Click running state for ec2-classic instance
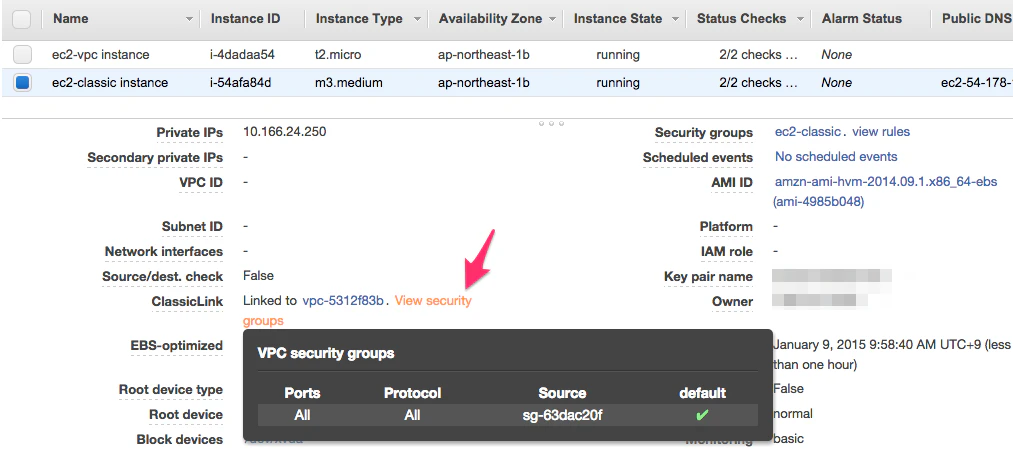The width and height of the screenshot is (1013, 453). coord(618,83)
